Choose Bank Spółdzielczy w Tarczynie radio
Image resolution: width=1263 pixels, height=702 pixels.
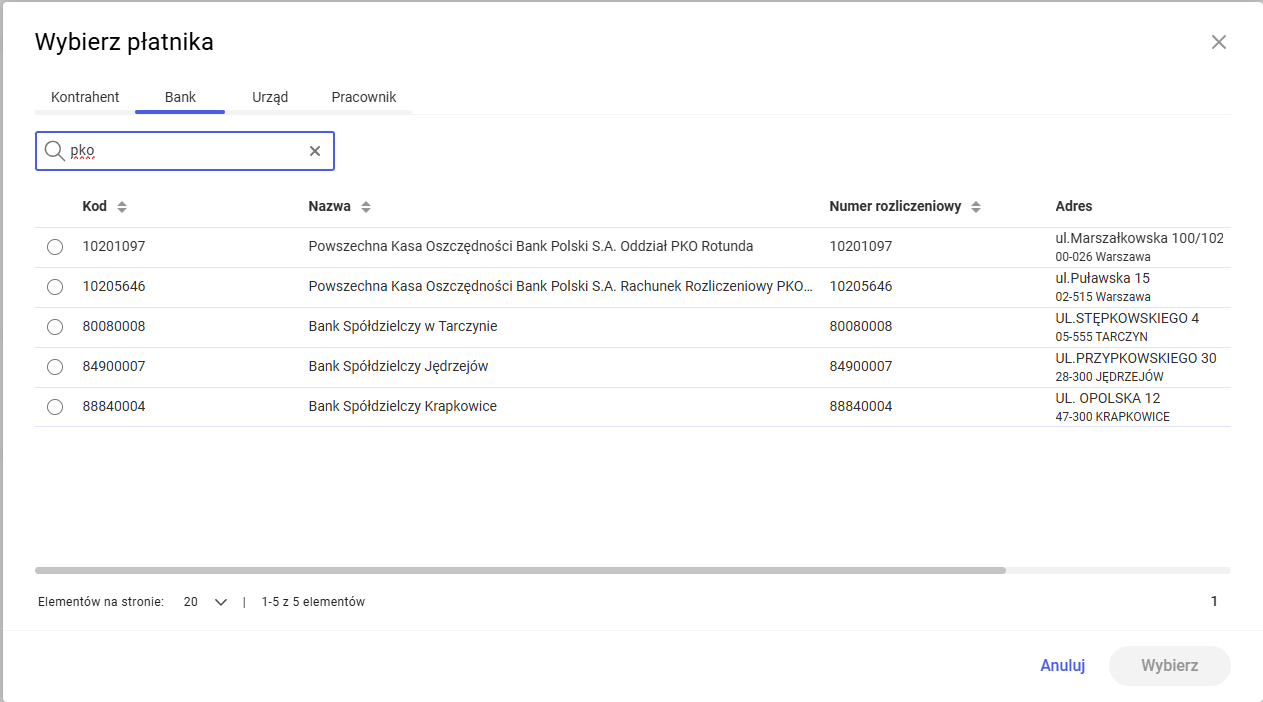click(55, 327)
